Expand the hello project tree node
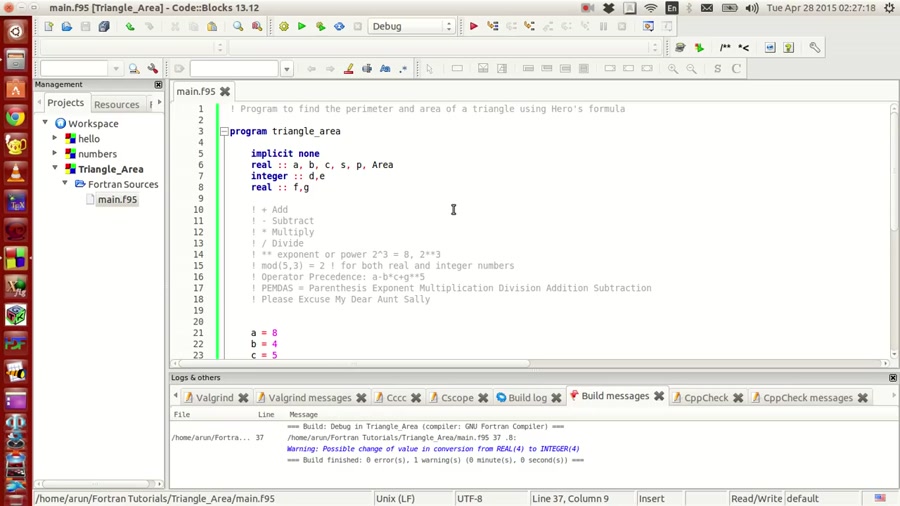900x506 pixels. (55, 139)
